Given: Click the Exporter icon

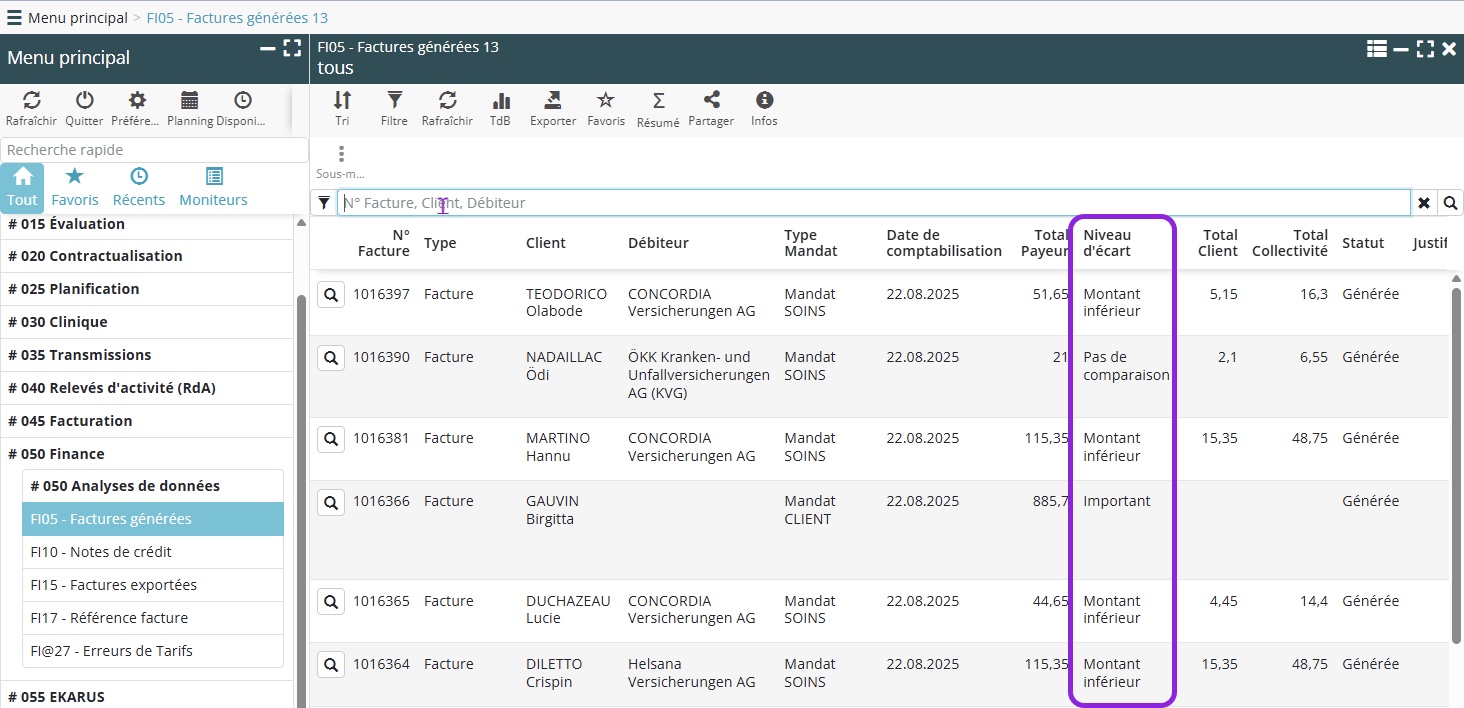Looking at the screenshot, I should [x=552, y=101].
